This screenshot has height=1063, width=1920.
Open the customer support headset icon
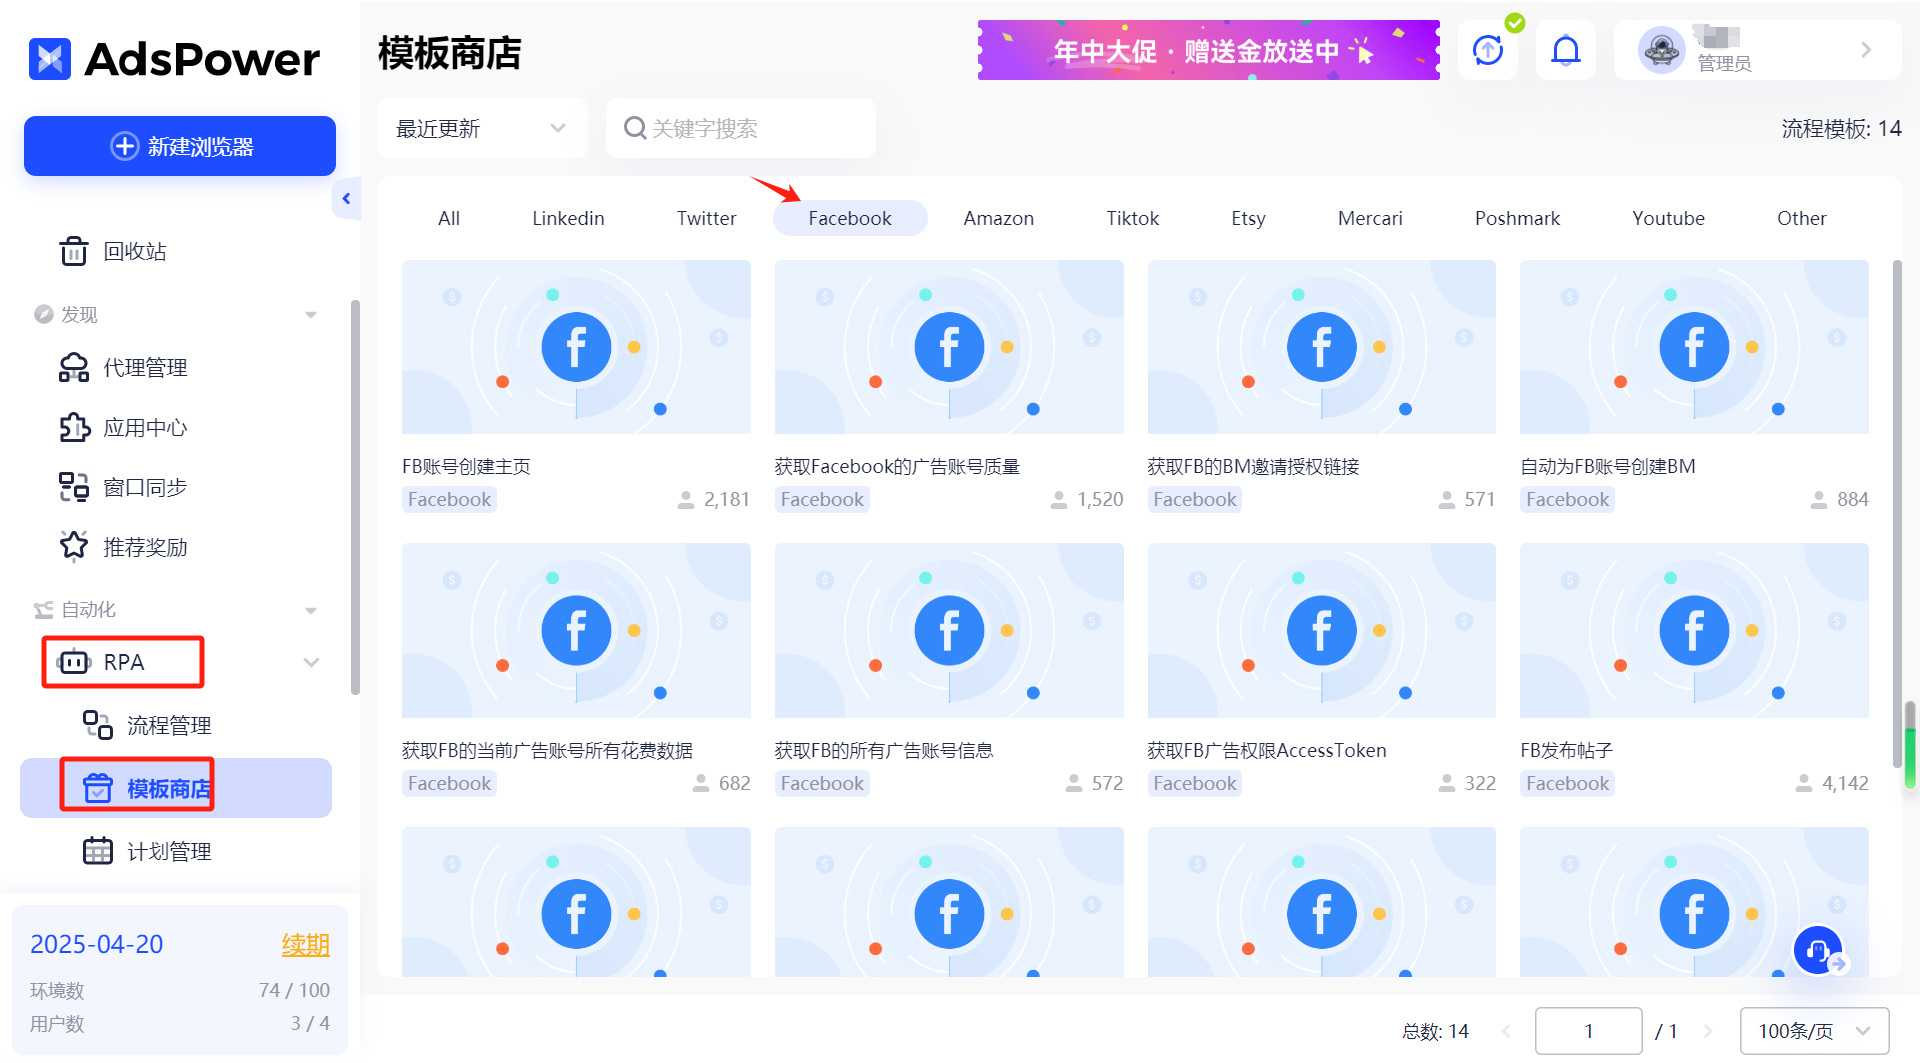pyautogui.click(x=1818, y=951)
